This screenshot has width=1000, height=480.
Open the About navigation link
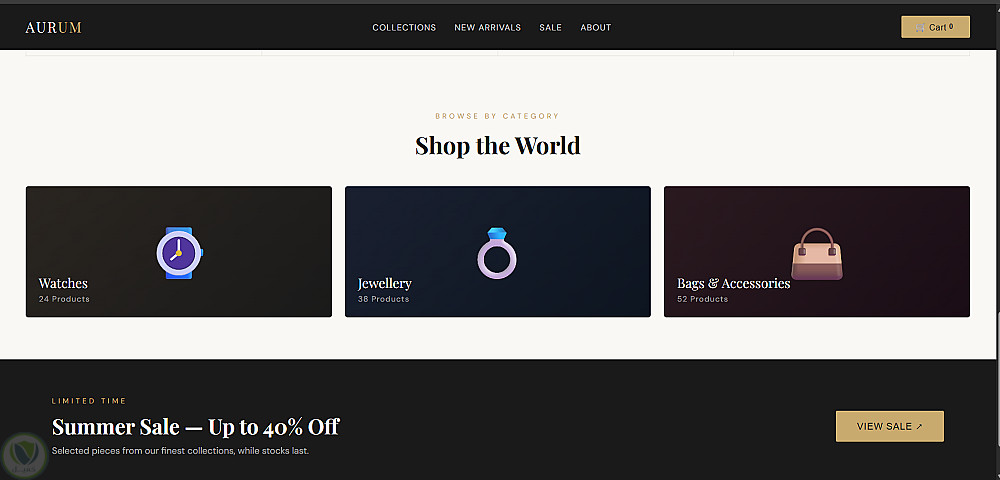click(596, 27)
